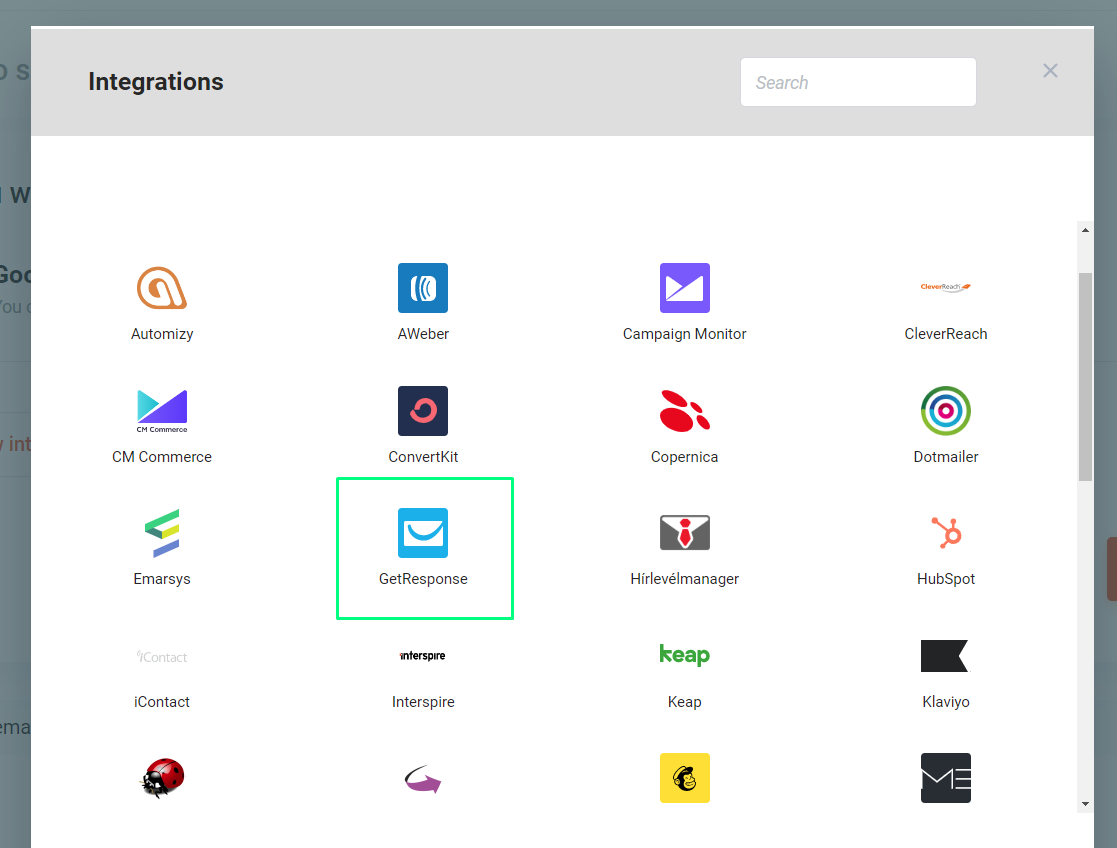Open the Campaign Monitor integration icon
The image size is (1117, 848).
click(x=685, y=288)
